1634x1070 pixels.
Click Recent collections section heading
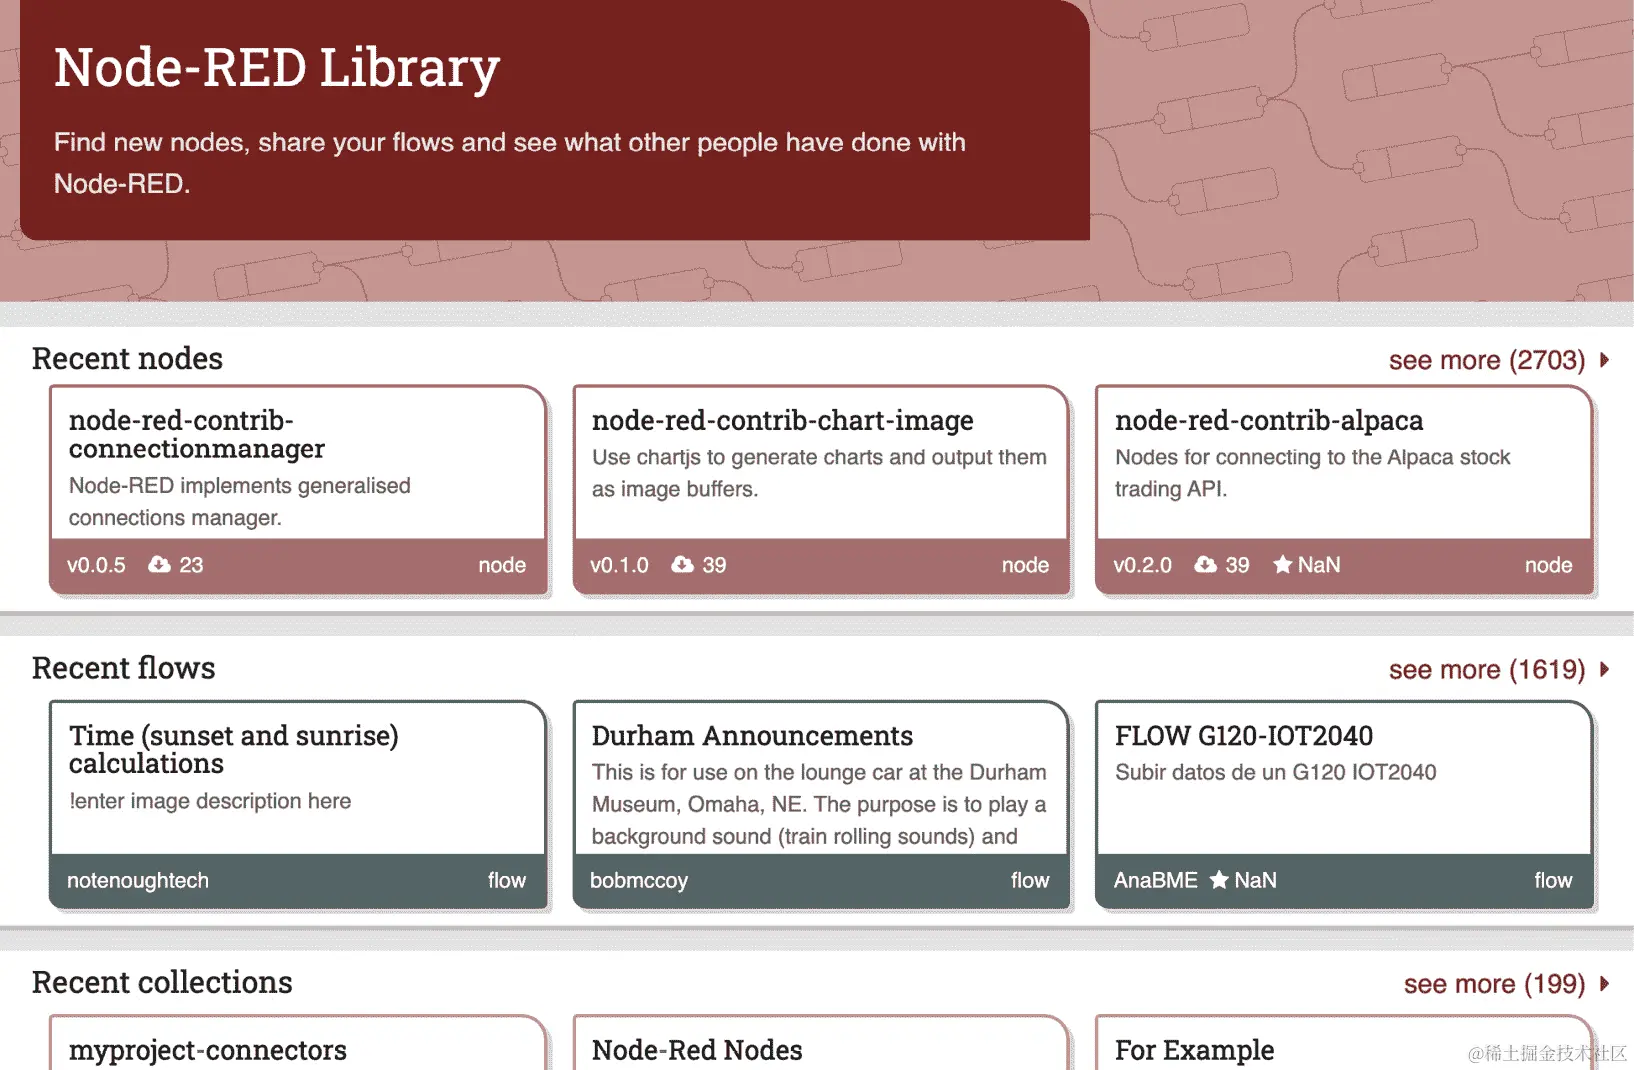pos(162,982)
